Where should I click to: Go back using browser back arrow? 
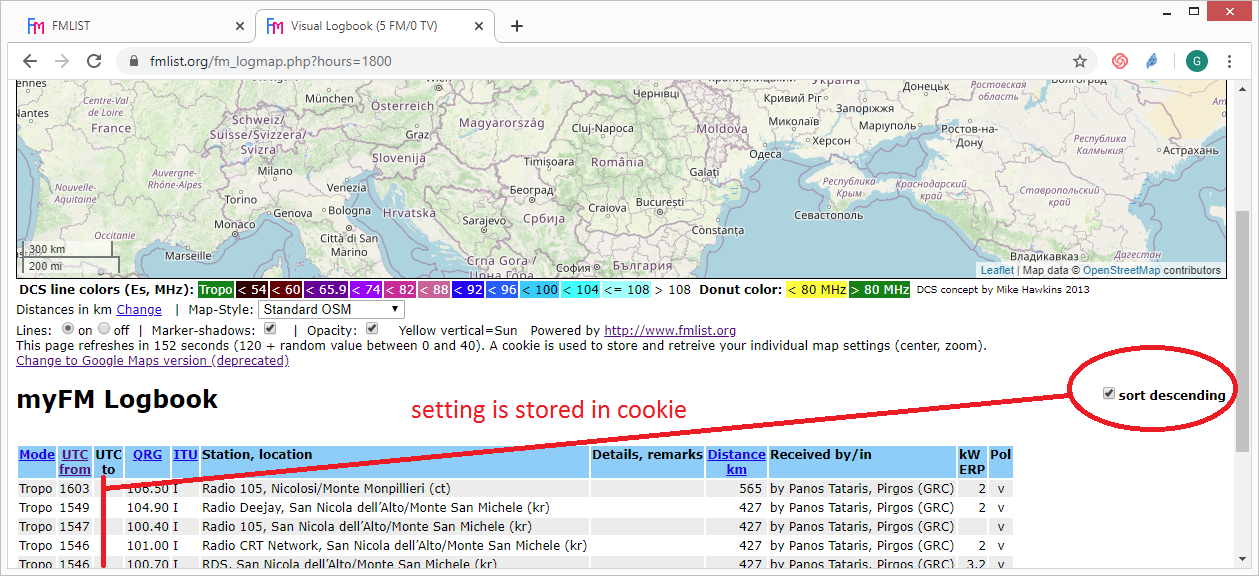click(30, 61)
